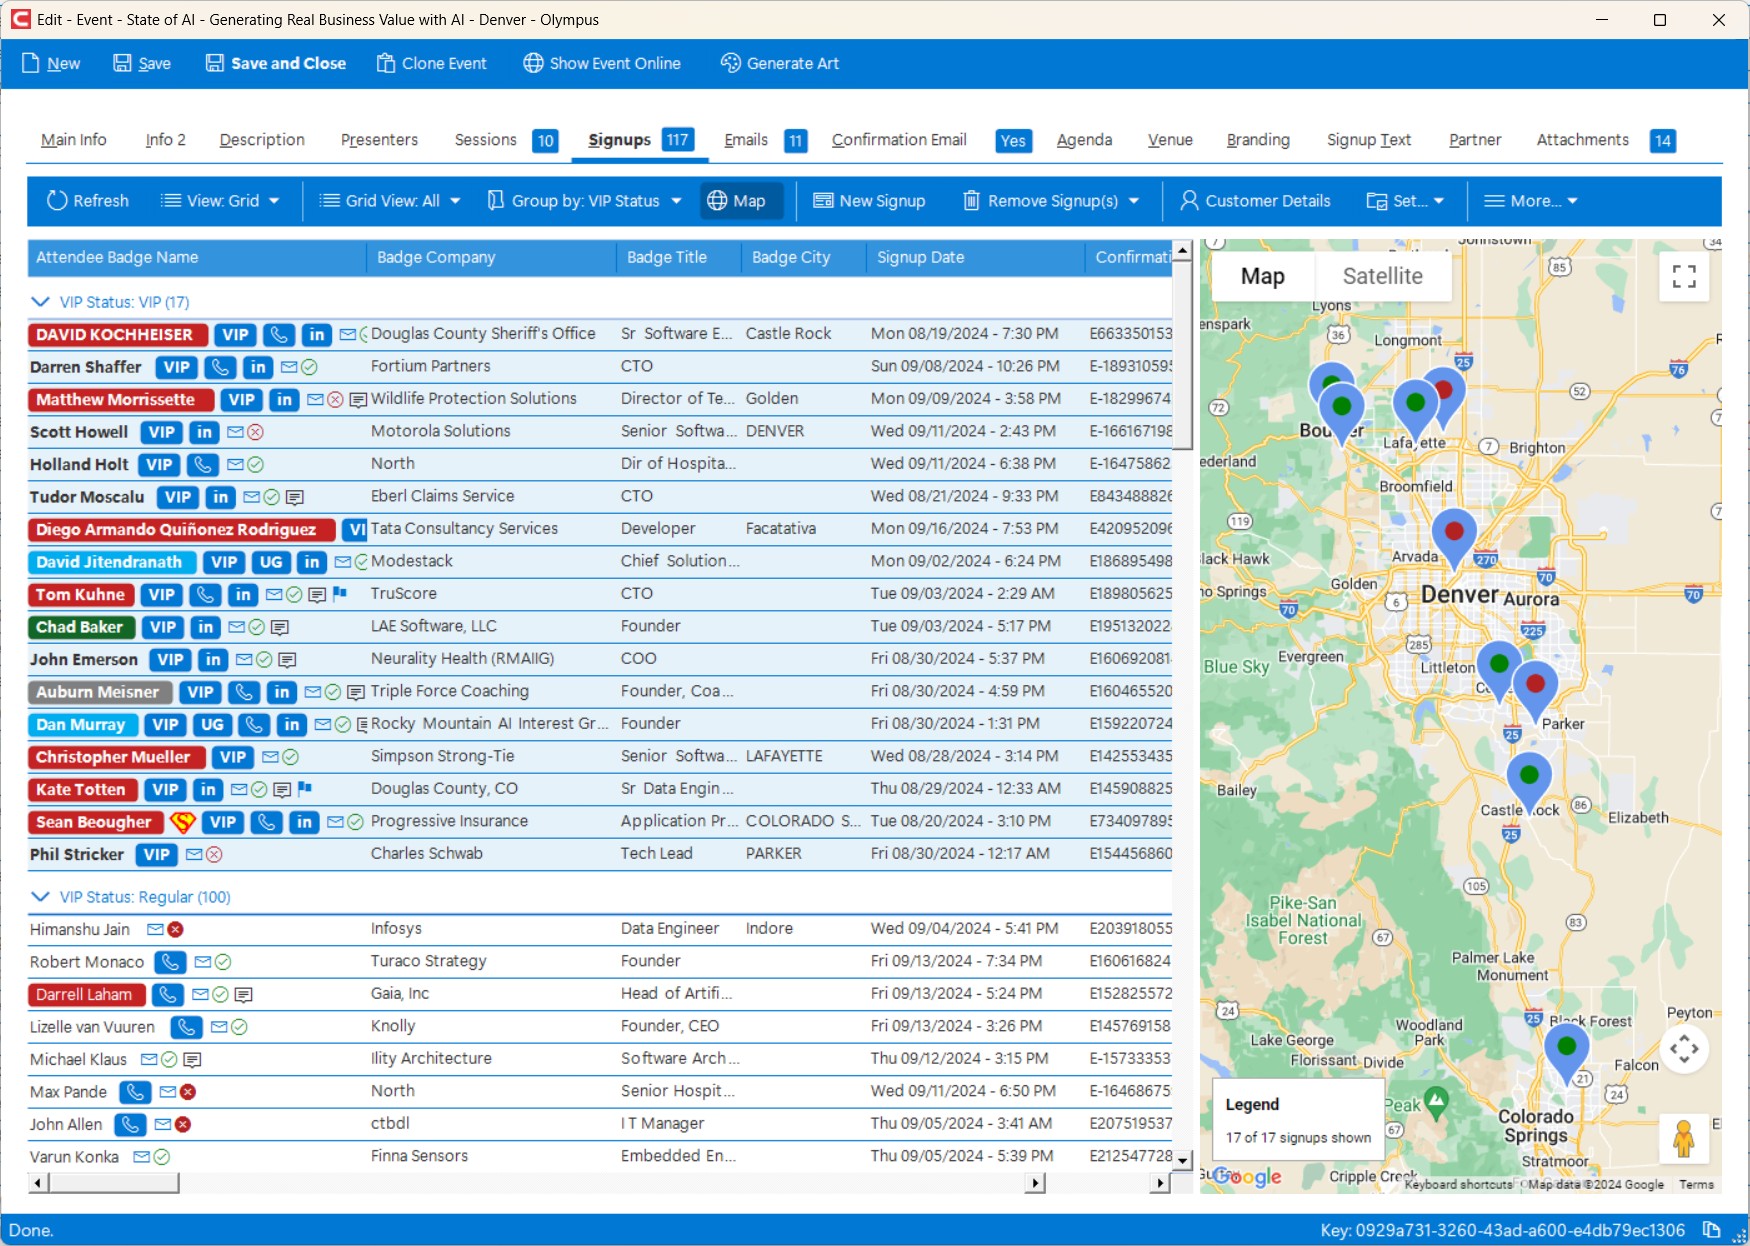Viewport: 1750px width, 1246px height.
Task: Click the Generate Art toolbar button
Action: [779, 63]
